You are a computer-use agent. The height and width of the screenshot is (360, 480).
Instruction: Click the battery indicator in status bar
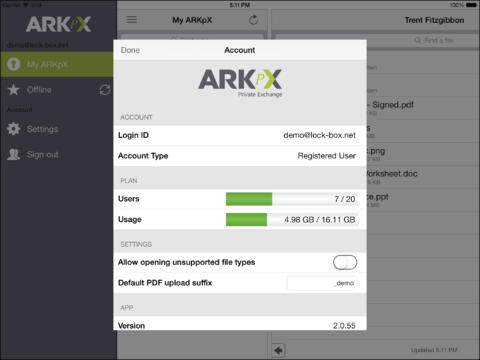coord(471,5)
